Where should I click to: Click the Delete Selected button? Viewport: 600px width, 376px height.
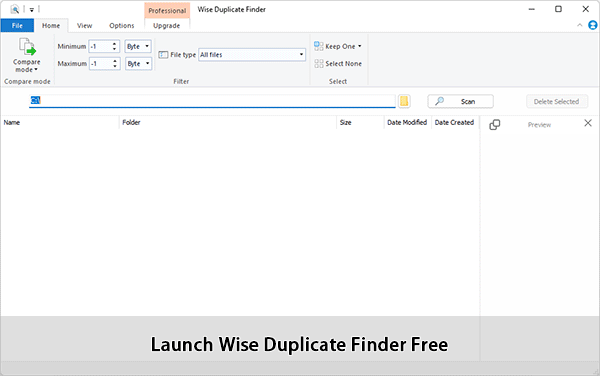coord(556,102)
